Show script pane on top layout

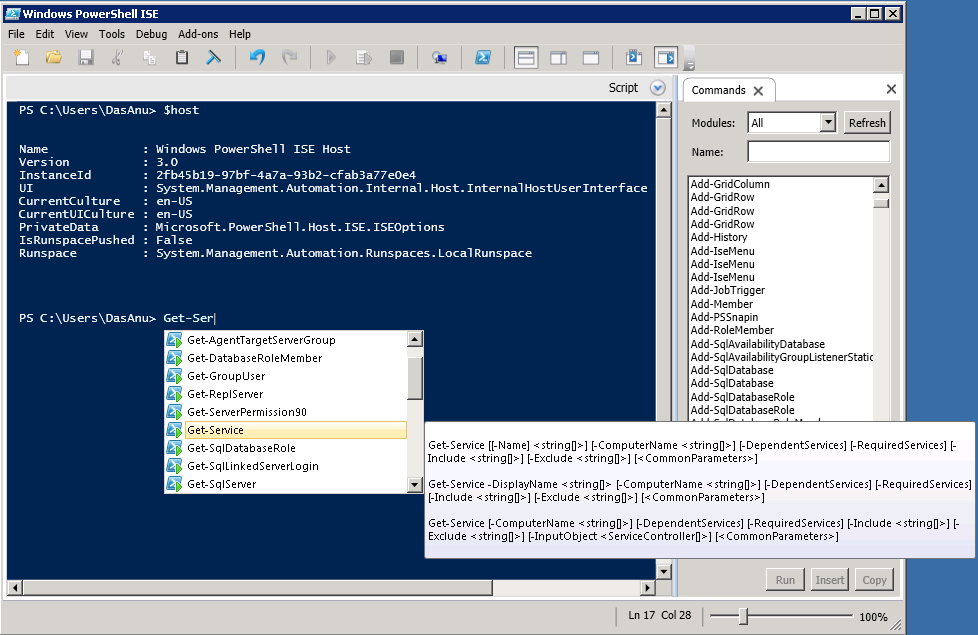[x=526, y=58]
